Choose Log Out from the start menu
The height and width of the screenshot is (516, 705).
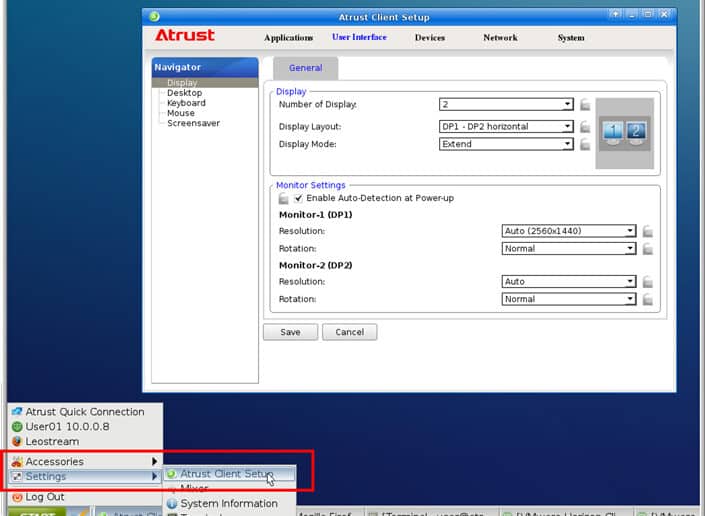coord(85,497)
